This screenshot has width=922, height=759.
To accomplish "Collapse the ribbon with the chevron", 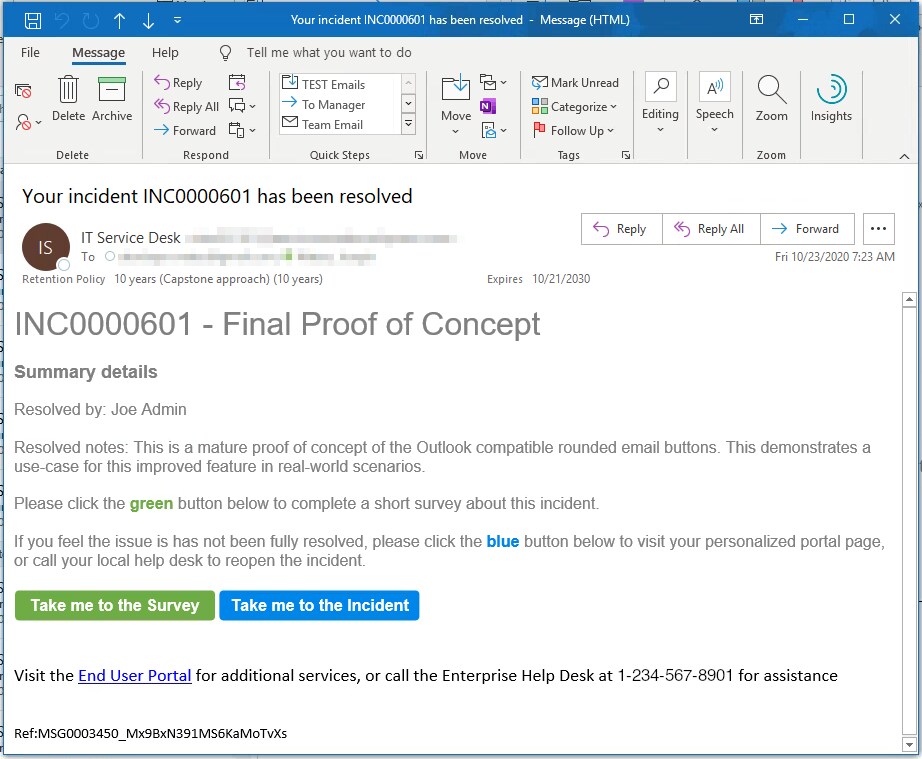I will [x=902, y=154].
